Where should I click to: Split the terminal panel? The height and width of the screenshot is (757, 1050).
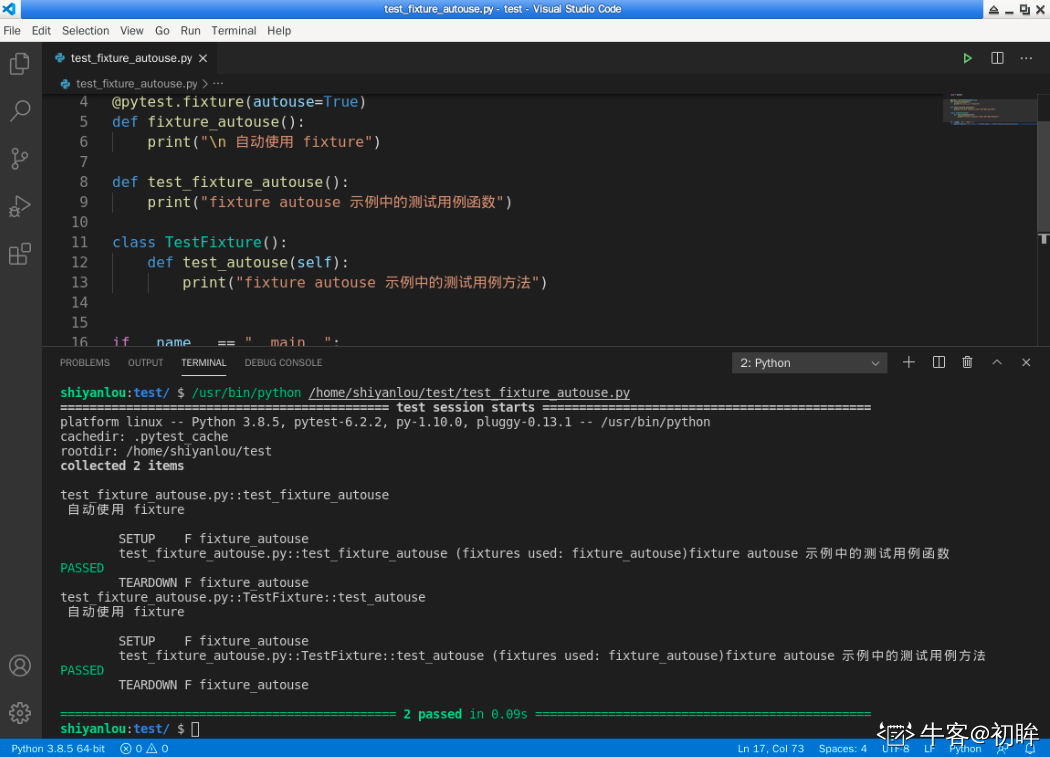[x=939, y=362]
